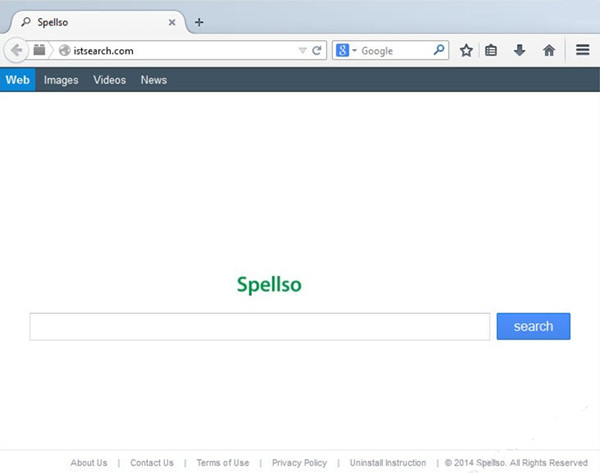Select the Web search category
Image resolution: width=600 pixels, height=473 pixels.
(18, 80)
